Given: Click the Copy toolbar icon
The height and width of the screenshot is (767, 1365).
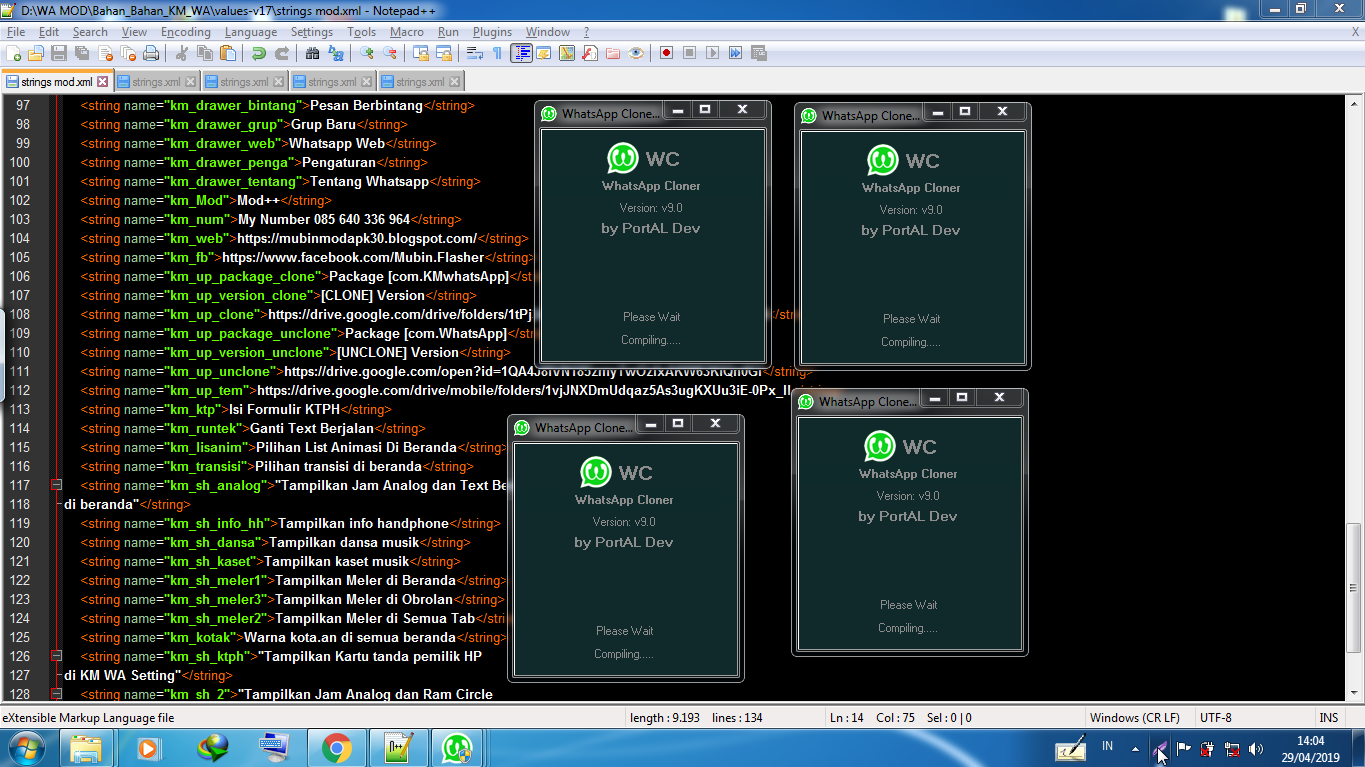Looking at the screenshot, I should (x=205, y=53).
